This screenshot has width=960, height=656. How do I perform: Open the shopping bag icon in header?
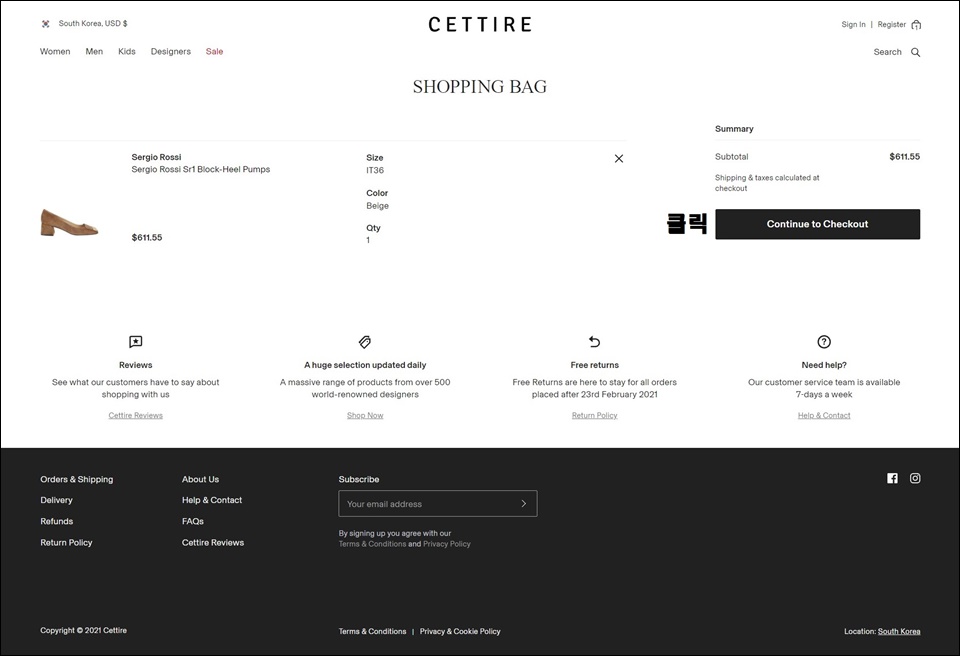pos(916,25)
